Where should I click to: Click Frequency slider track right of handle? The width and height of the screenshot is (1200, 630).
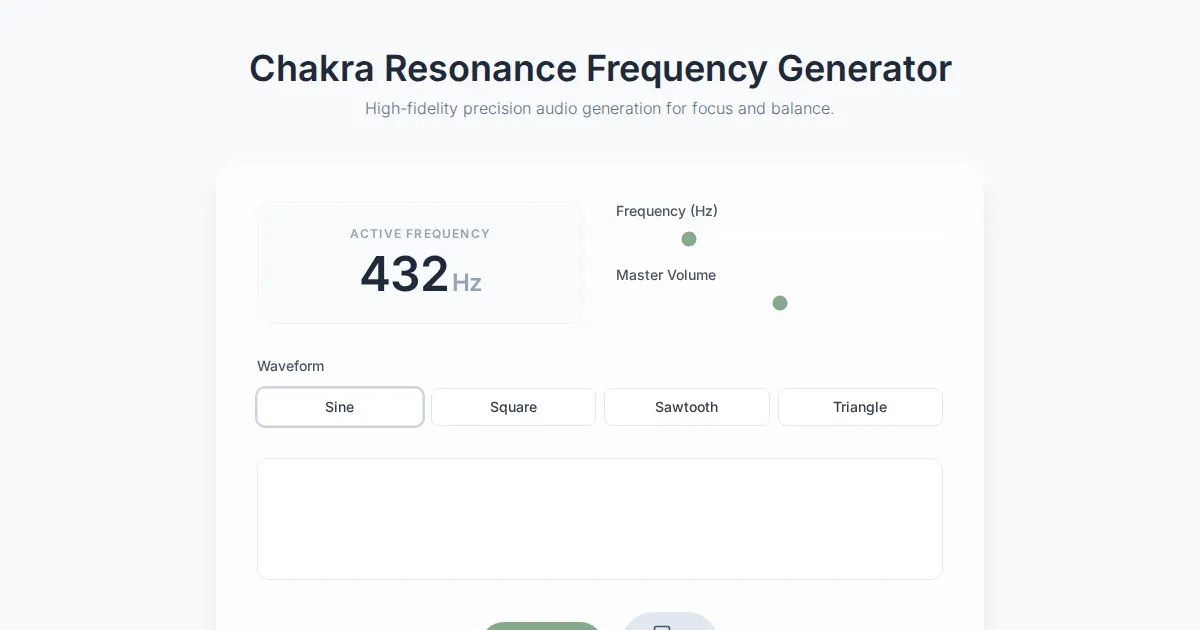pyautogui.click(x=820, y=239)
